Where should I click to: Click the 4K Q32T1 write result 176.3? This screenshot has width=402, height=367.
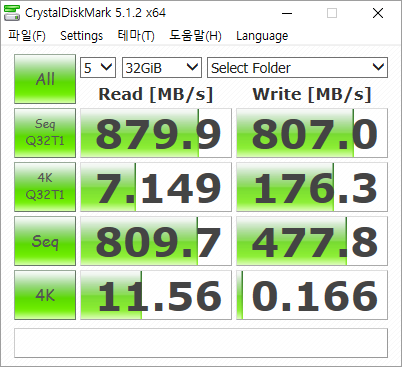(x=312, y=187)
